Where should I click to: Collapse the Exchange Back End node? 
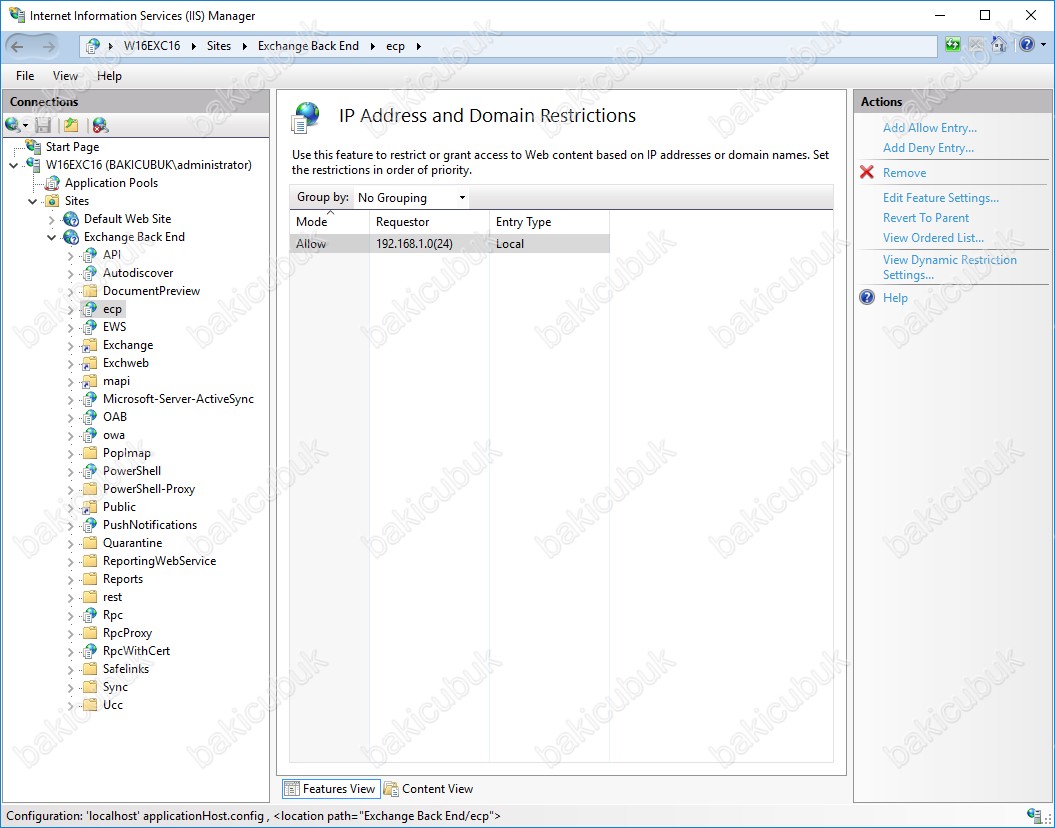point(52,237)
